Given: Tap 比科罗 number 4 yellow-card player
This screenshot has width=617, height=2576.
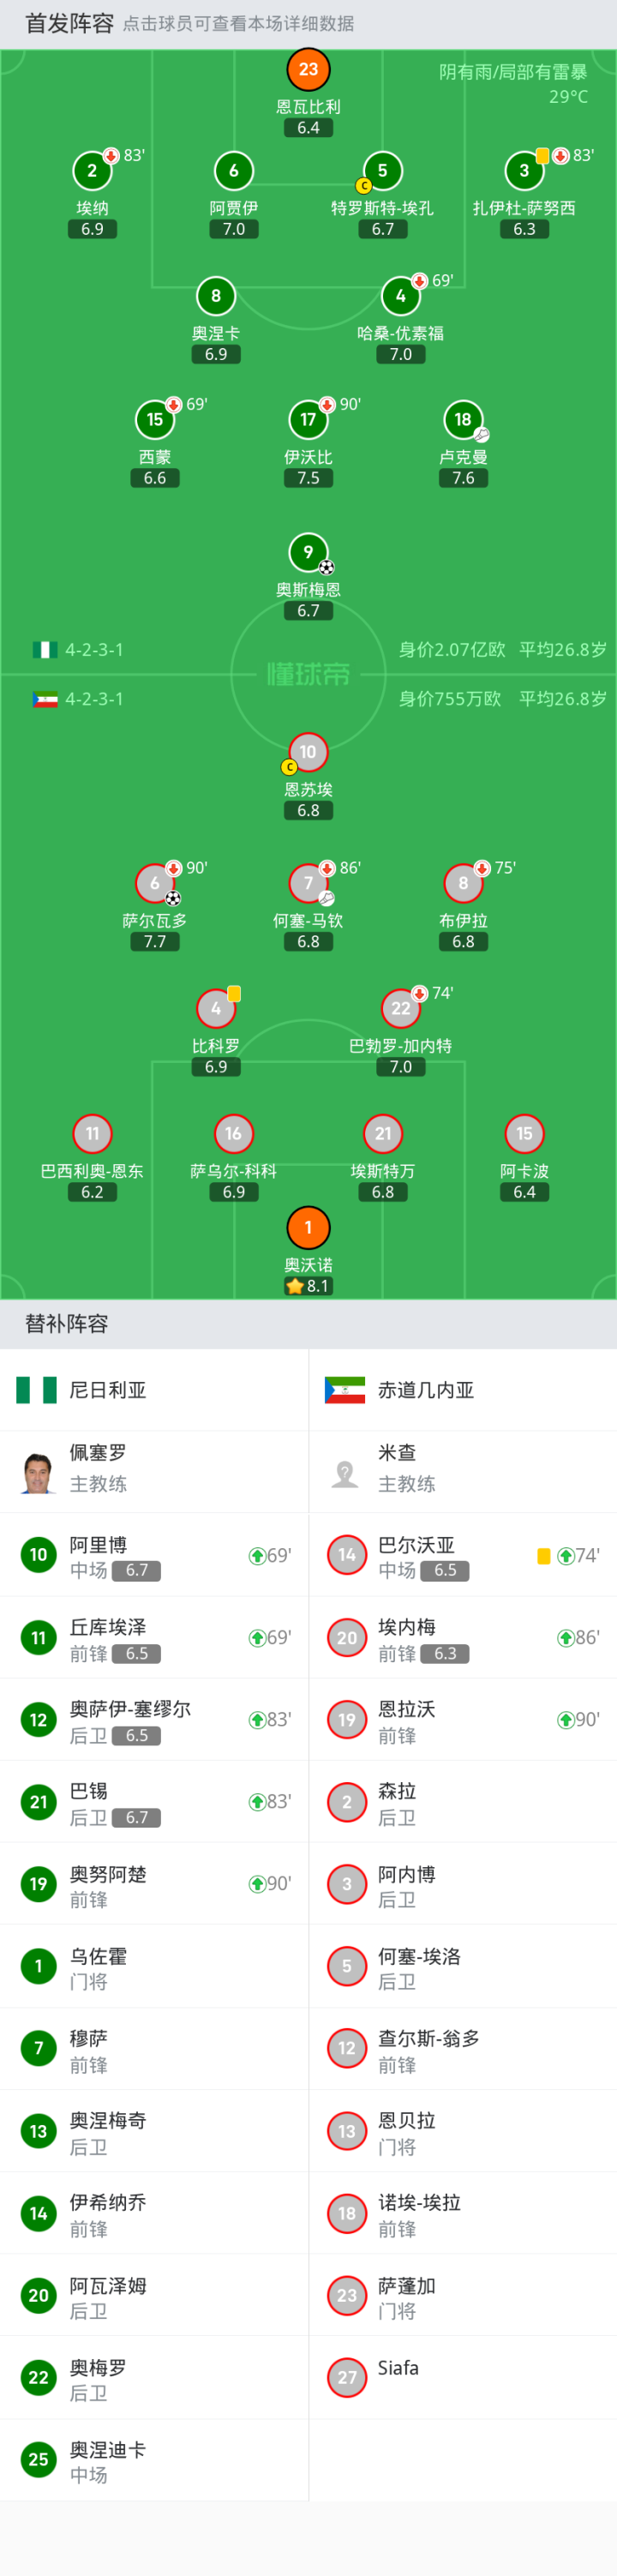Looking at the screenshot, I should [x=216, y=1009].
